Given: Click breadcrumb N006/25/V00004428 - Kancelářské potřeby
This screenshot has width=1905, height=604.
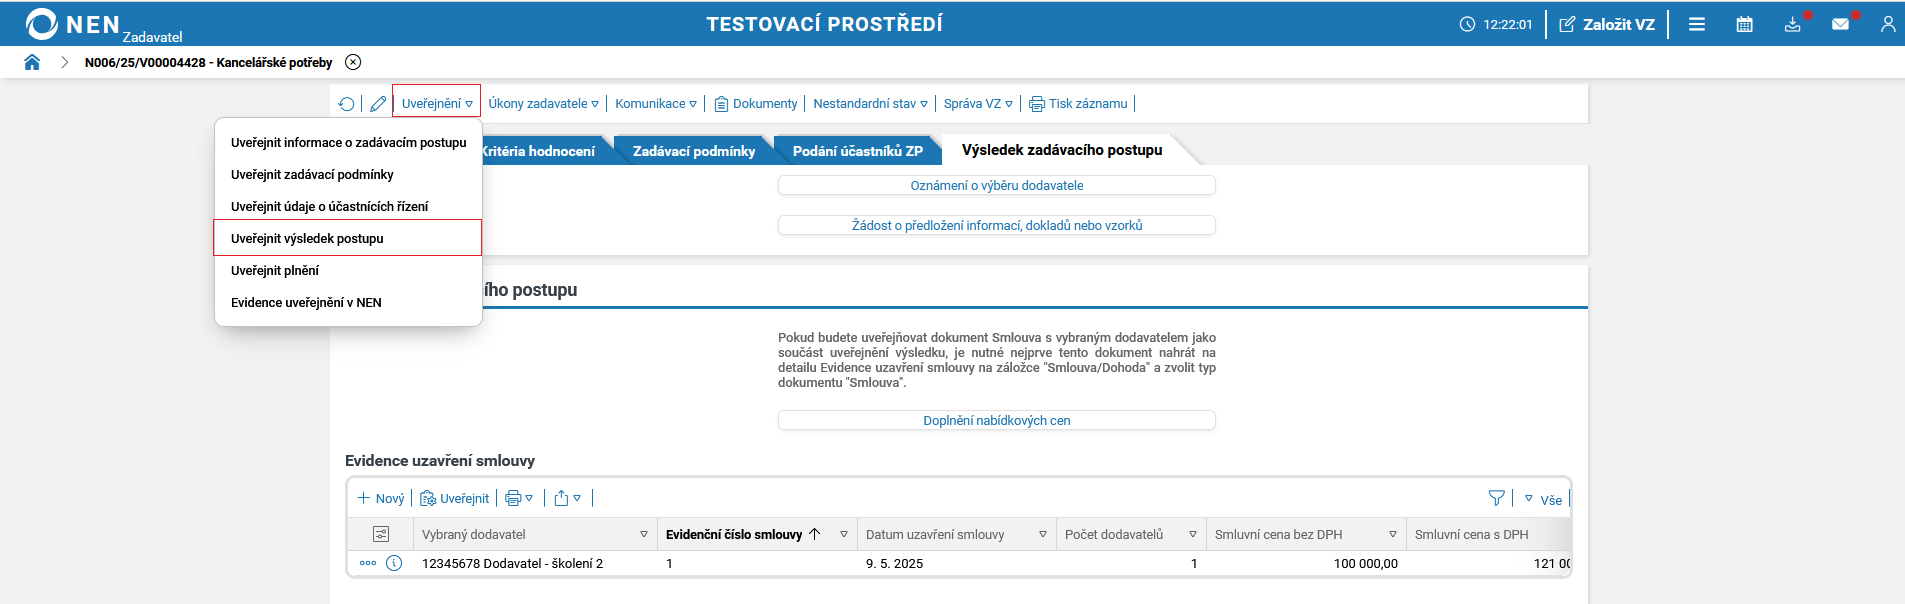Looking at the screenshot, I should coord(208,62).
